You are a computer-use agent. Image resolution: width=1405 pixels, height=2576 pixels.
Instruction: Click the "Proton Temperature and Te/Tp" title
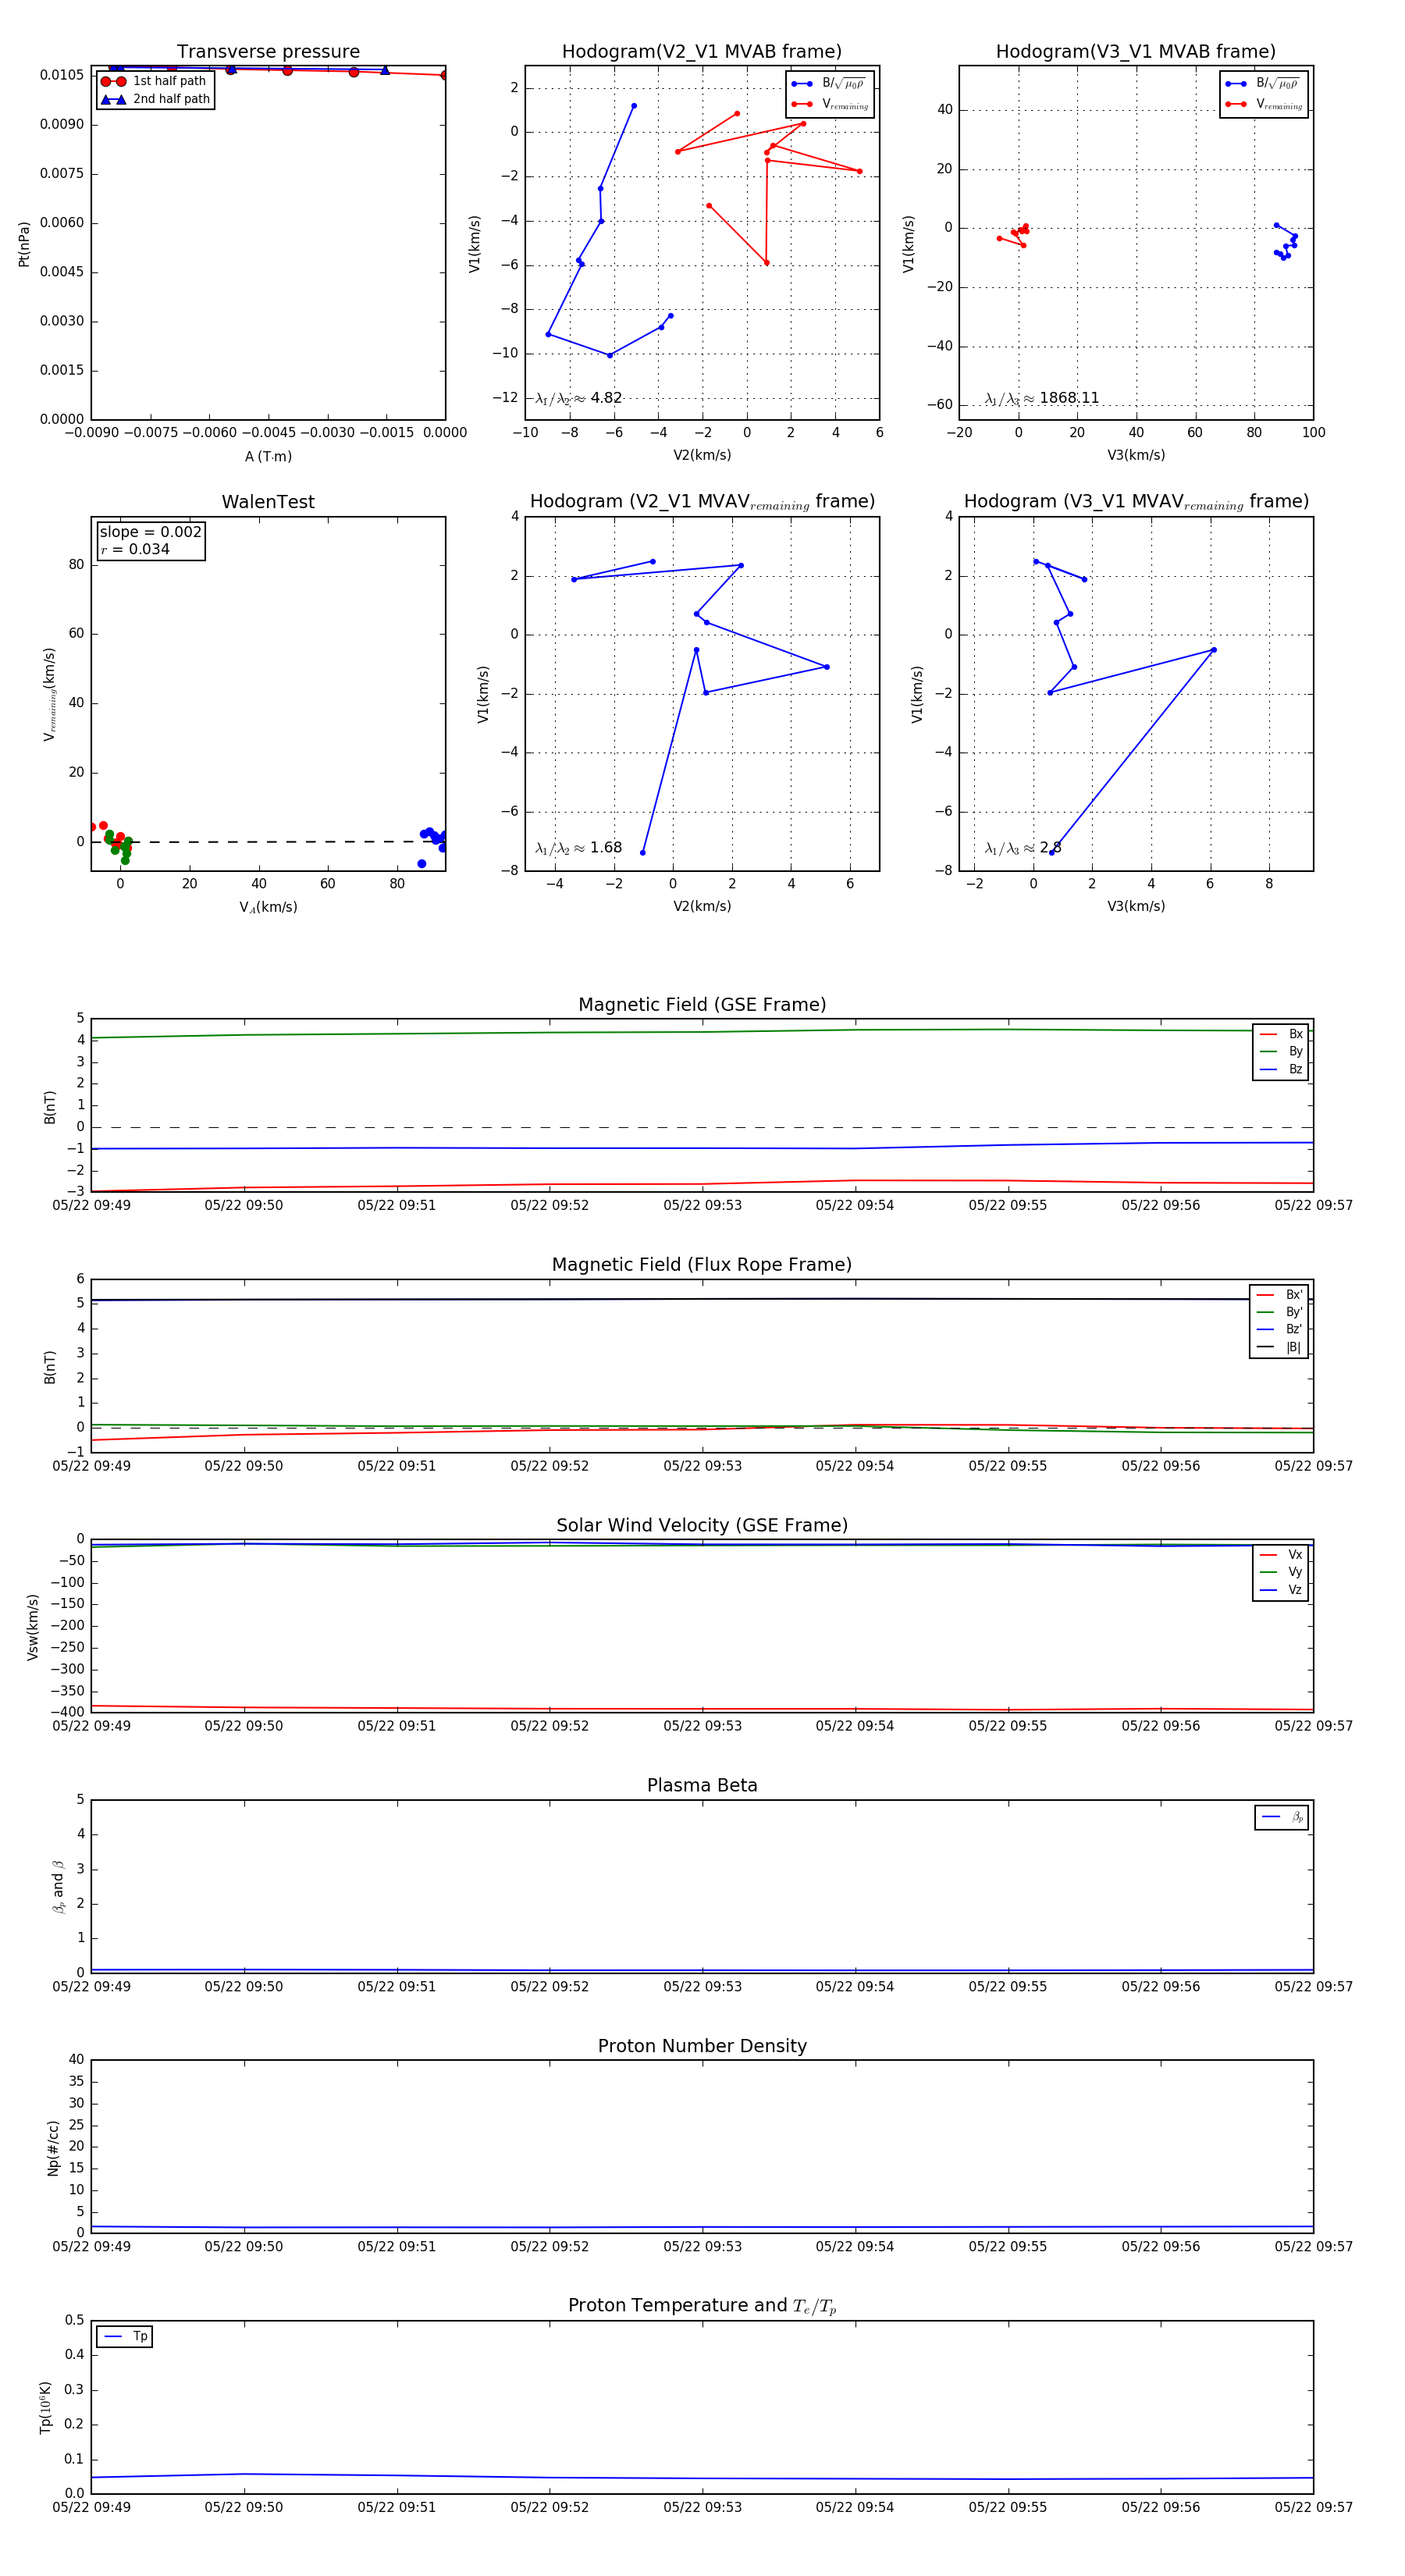tap(702, 2306)
